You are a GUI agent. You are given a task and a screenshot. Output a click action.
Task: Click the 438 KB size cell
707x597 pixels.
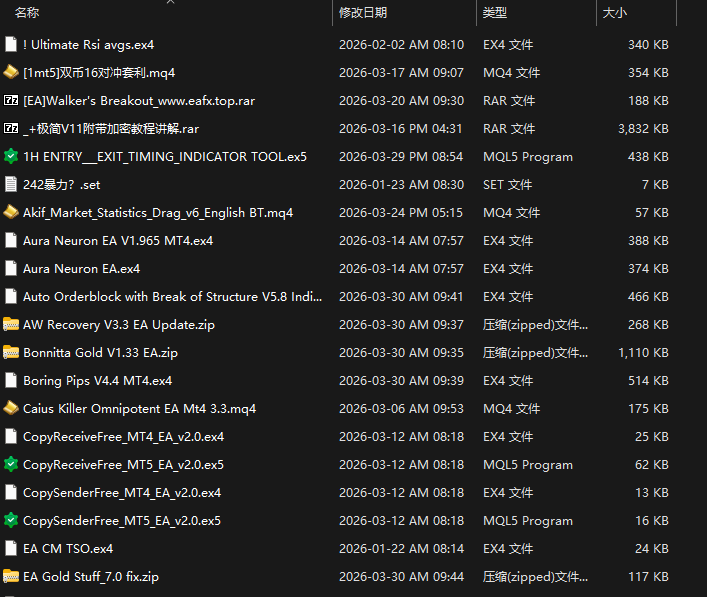click(x=648, y=156)
